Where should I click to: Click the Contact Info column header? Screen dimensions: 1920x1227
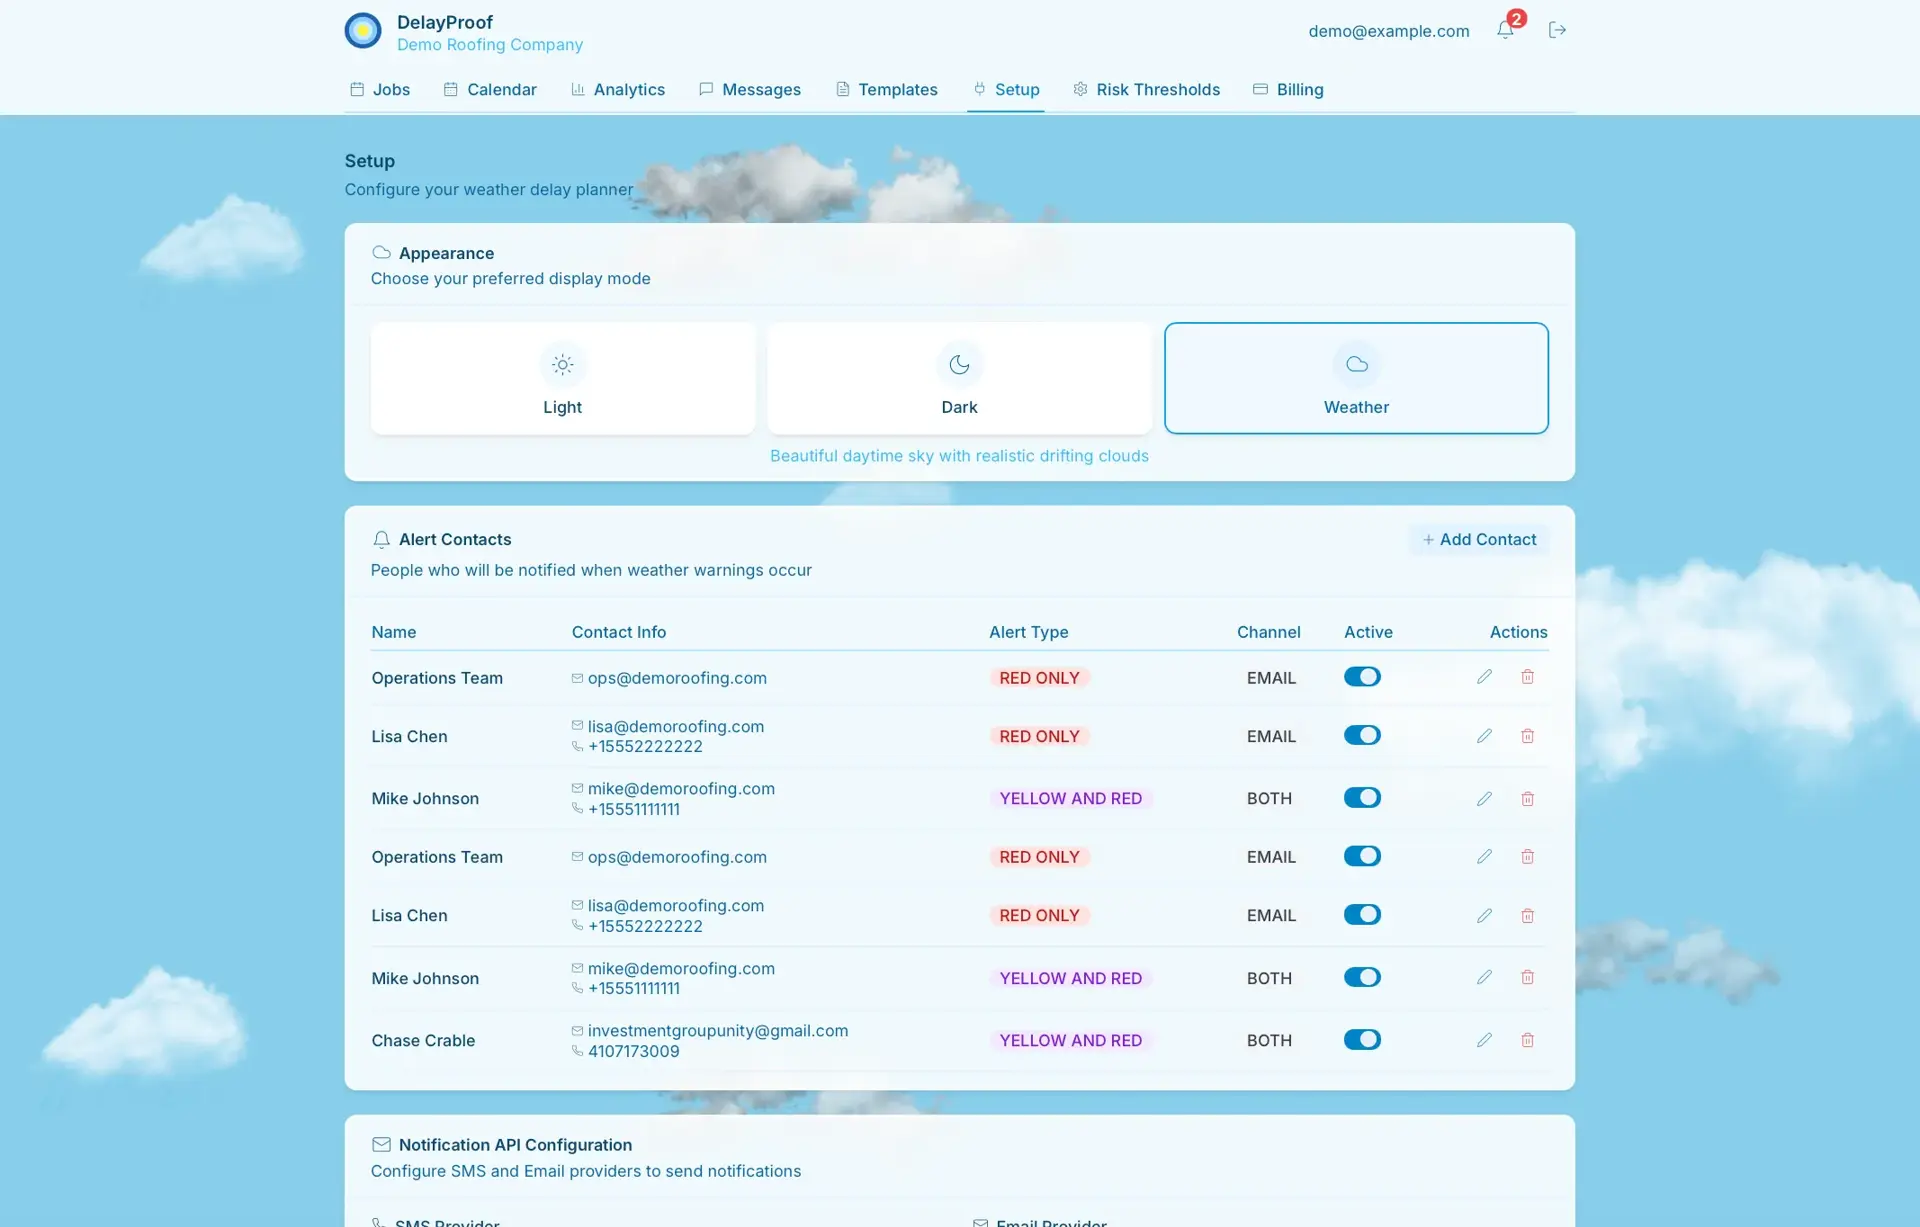point(619,632)
